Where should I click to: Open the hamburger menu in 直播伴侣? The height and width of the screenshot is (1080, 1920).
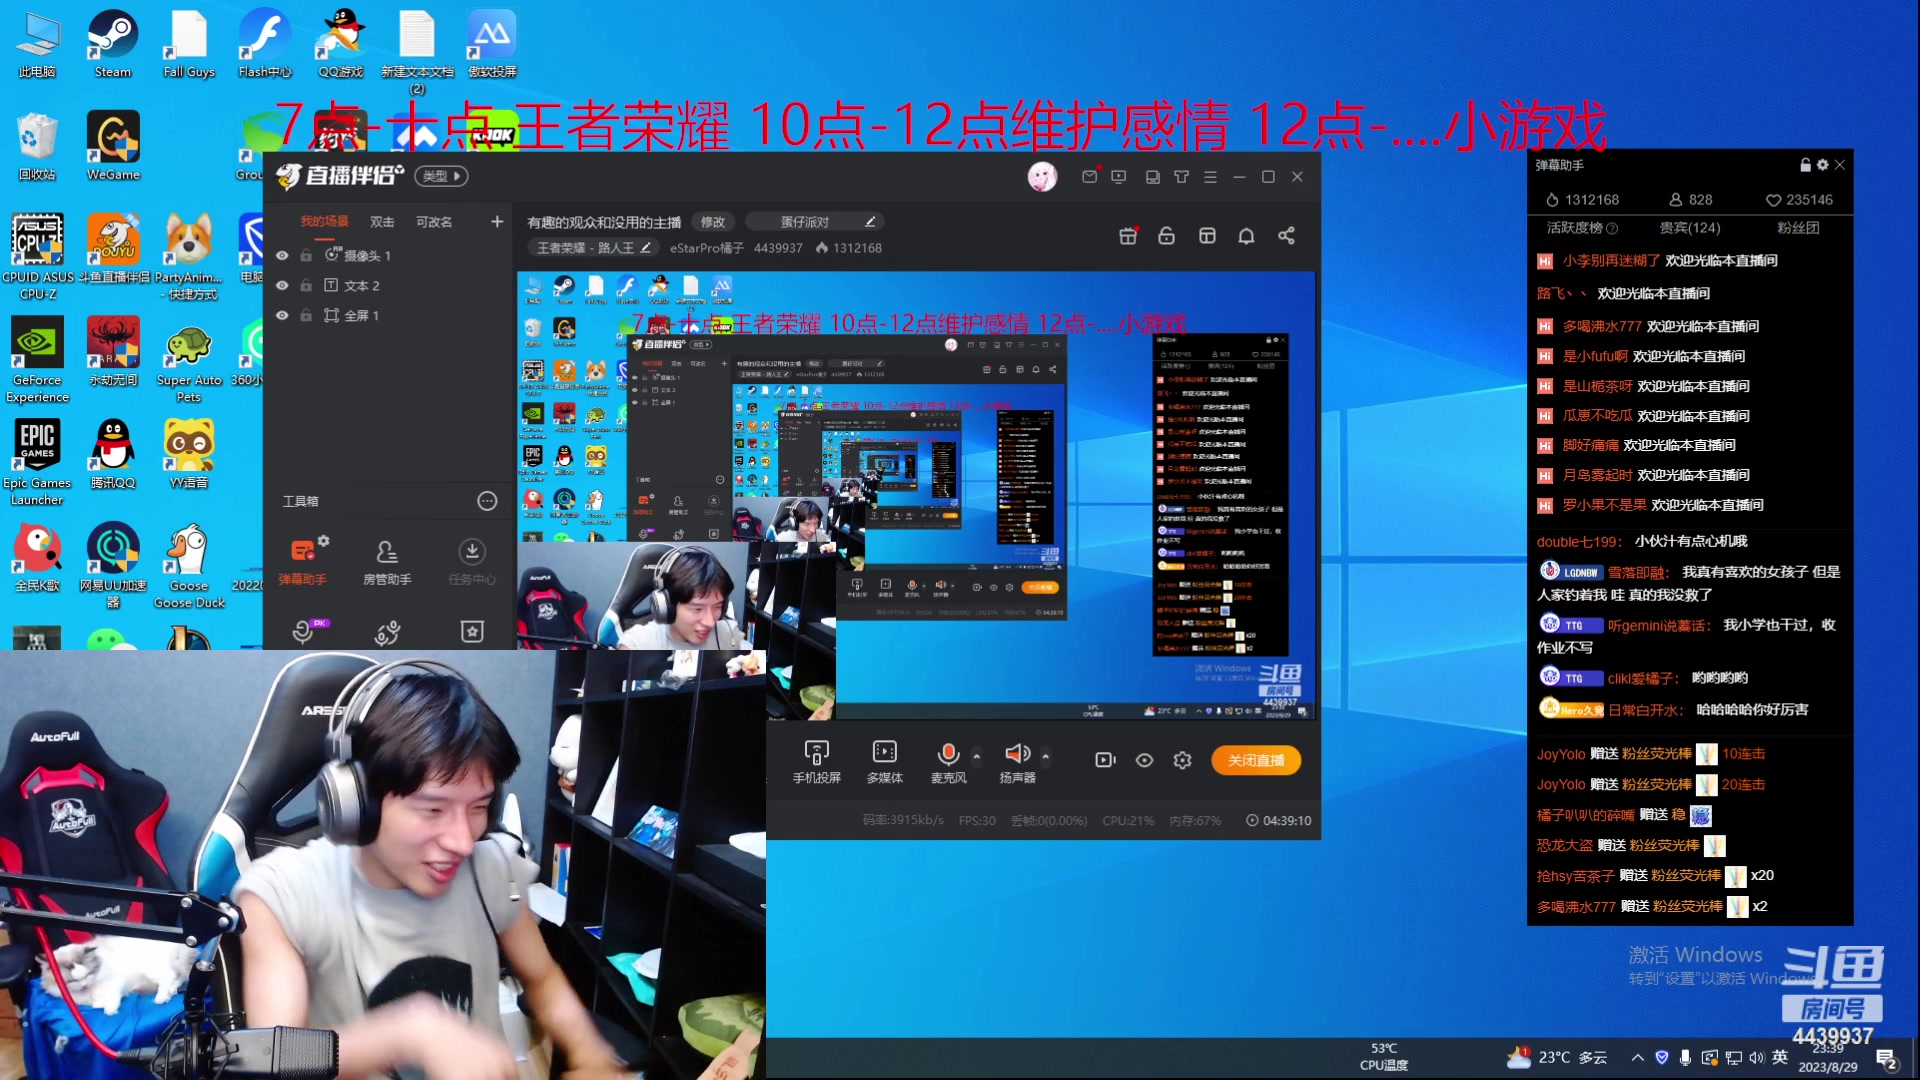tap(1211, 177)
